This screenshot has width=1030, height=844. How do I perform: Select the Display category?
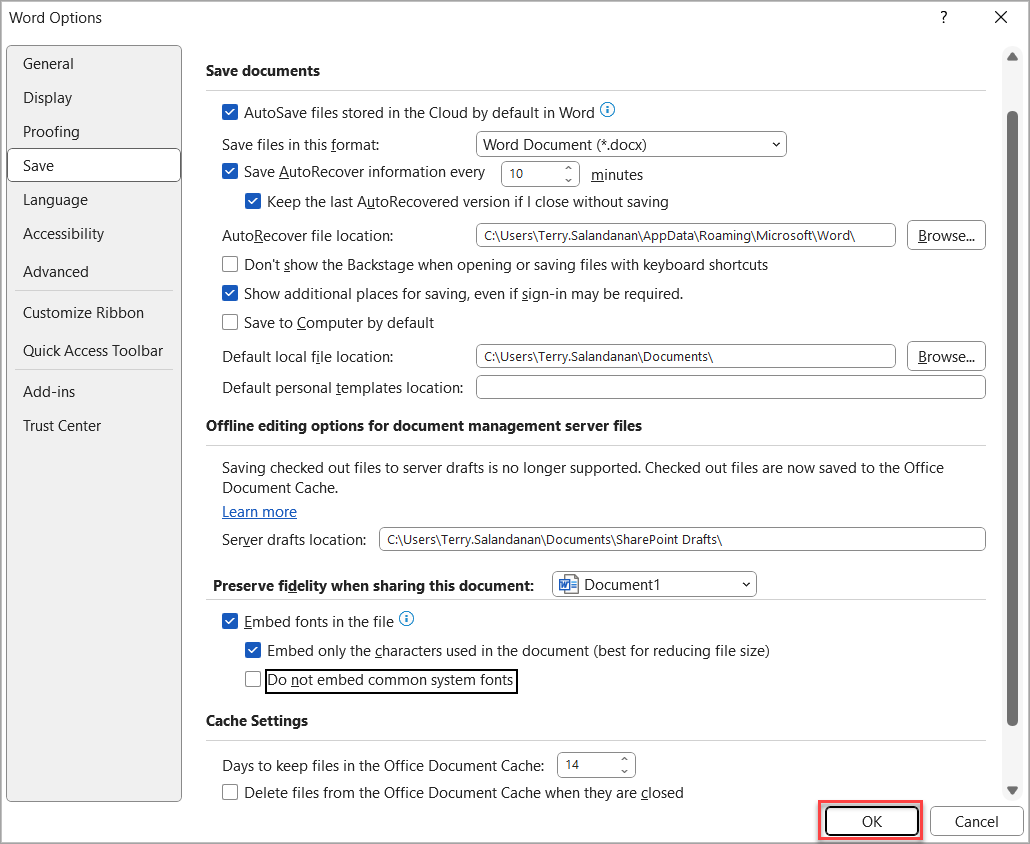(x=94, y=98)
